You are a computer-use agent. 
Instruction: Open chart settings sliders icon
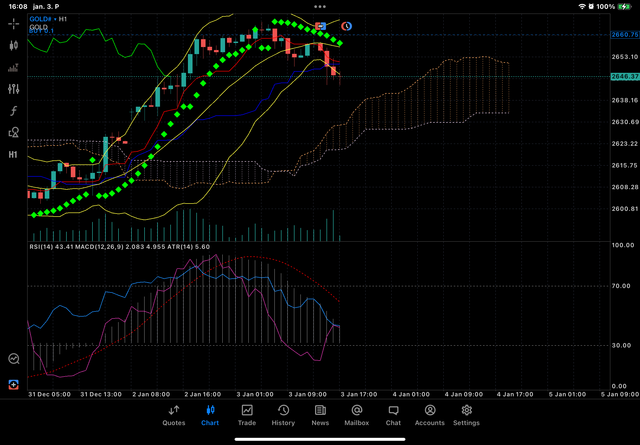(13, 89)
